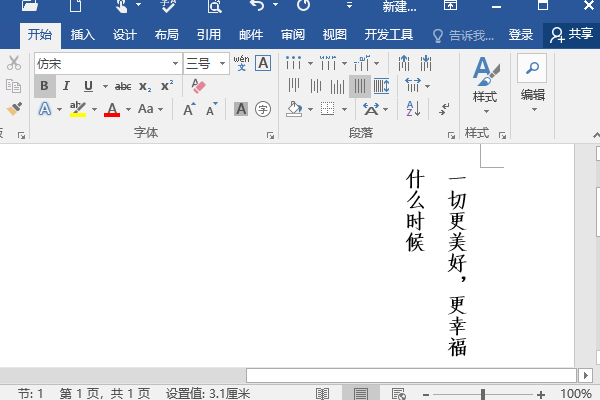The image size is (600, 400).
Task: Click the enclosed character 字 icon
Action: 263,108
